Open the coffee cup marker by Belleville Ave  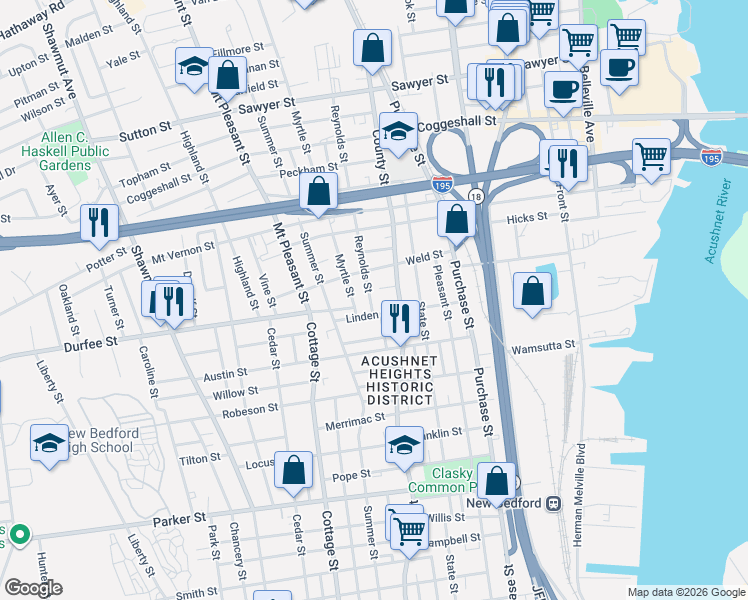[x=563, y=92]
